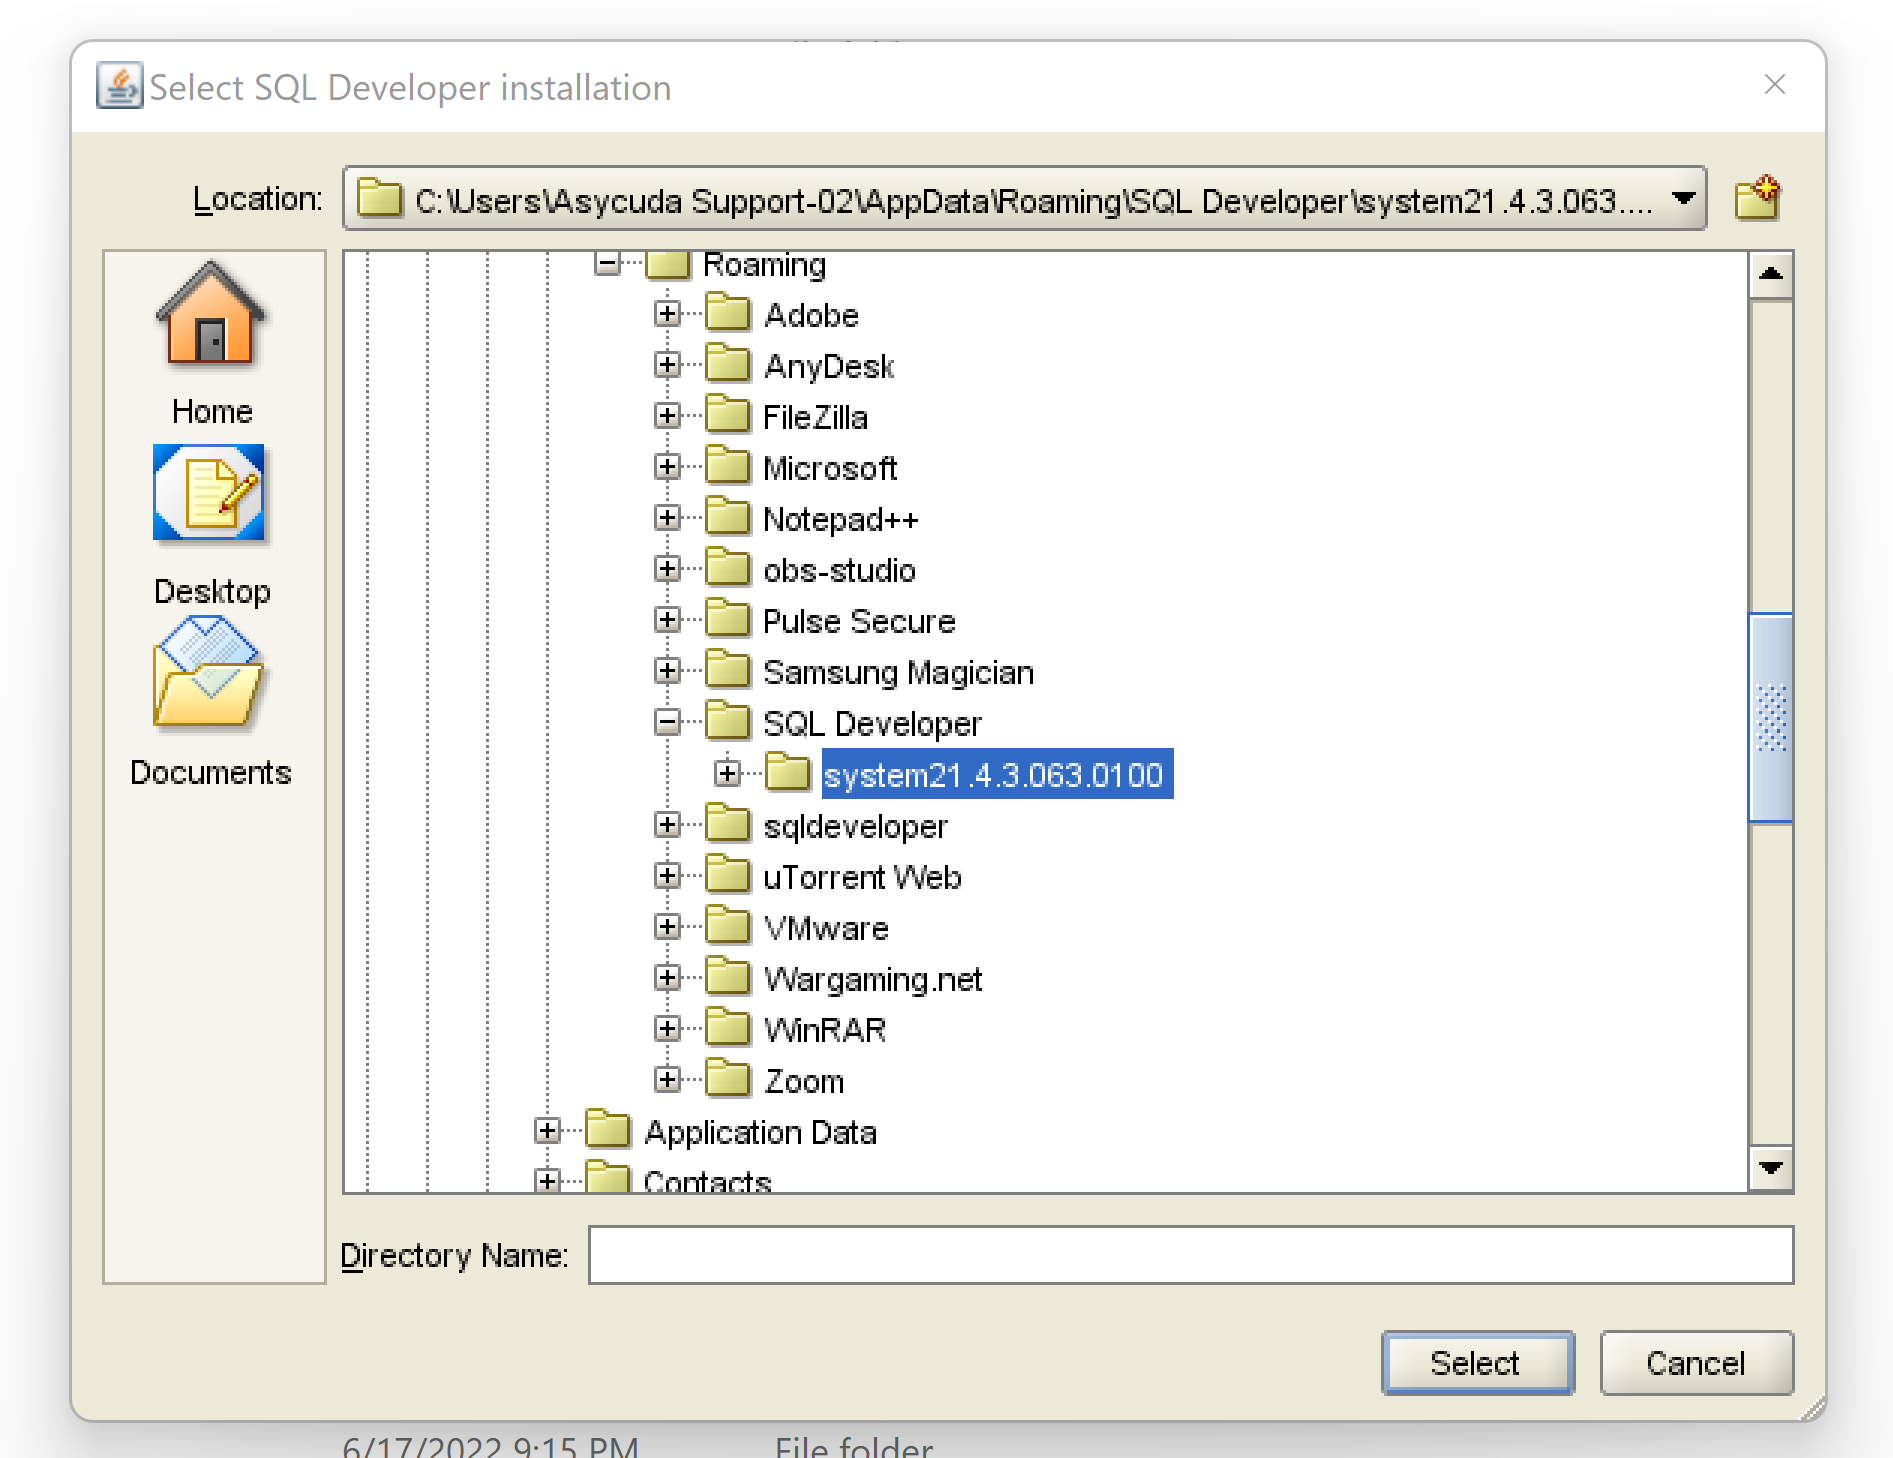
Task: Click the scrollbar up arrow
Action: tap(1771, 274)
